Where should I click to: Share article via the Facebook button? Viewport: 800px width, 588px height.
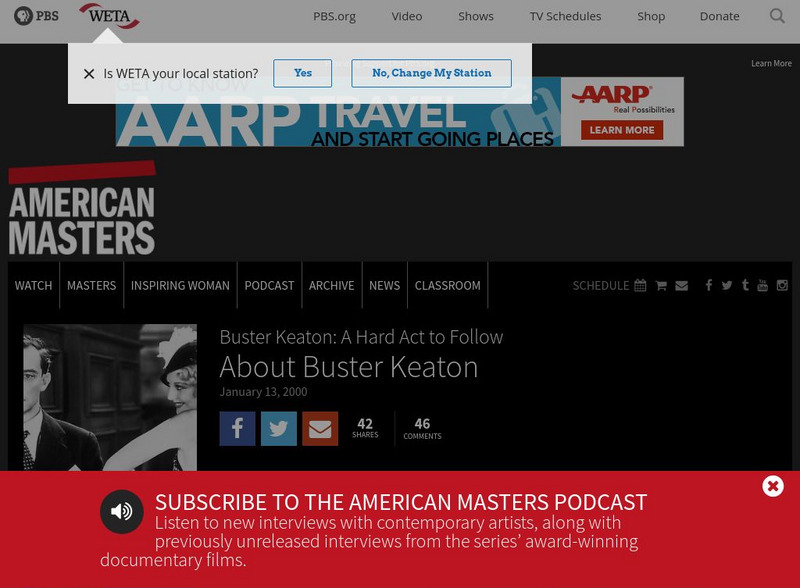tap(237, 428)
